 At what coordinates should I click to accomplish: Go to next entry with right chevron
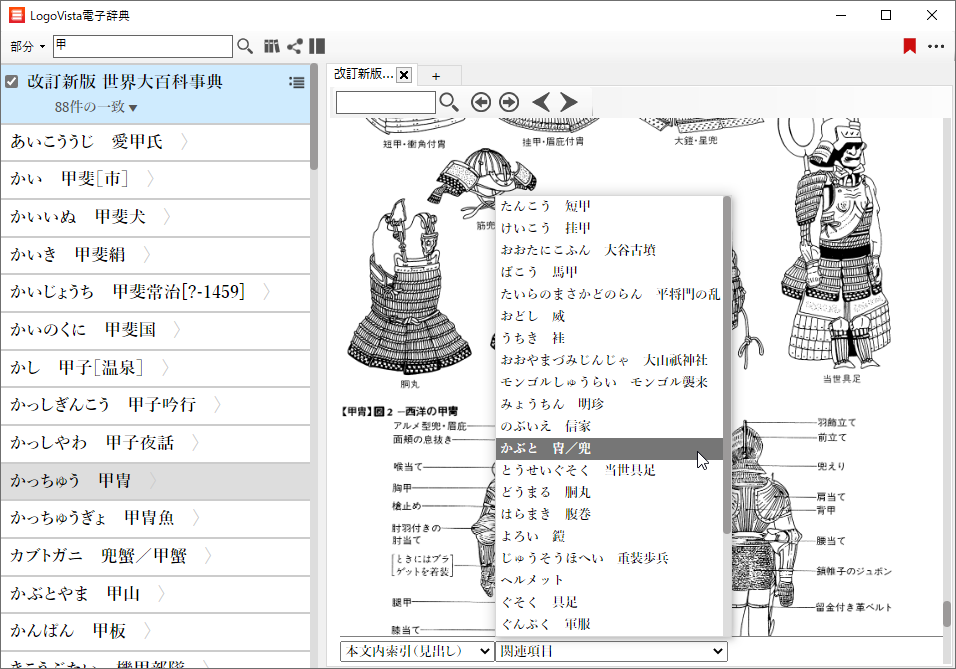pyautogui.click(x=569, y=102)
